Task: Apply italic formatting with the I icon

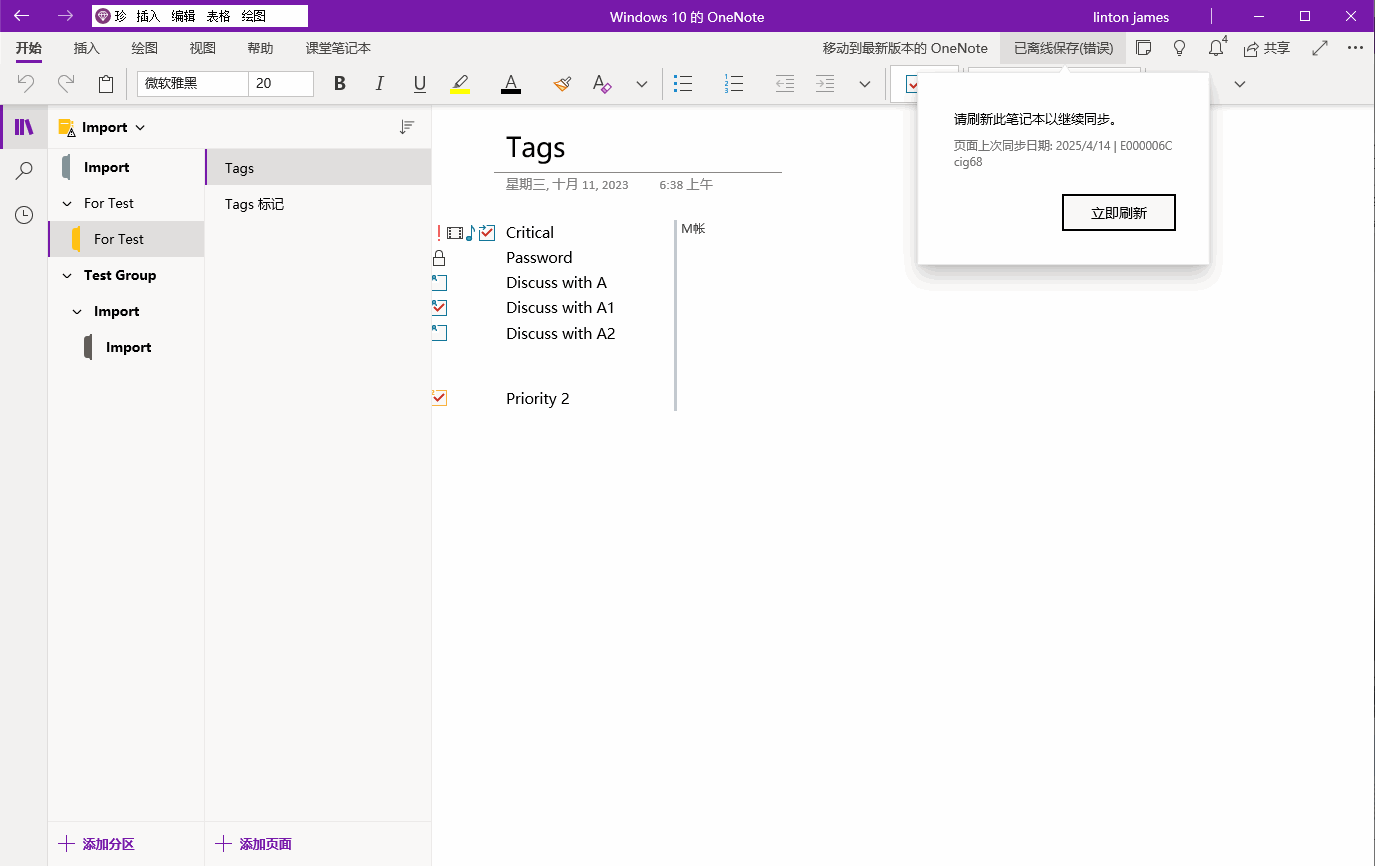Action: [380, 84]
